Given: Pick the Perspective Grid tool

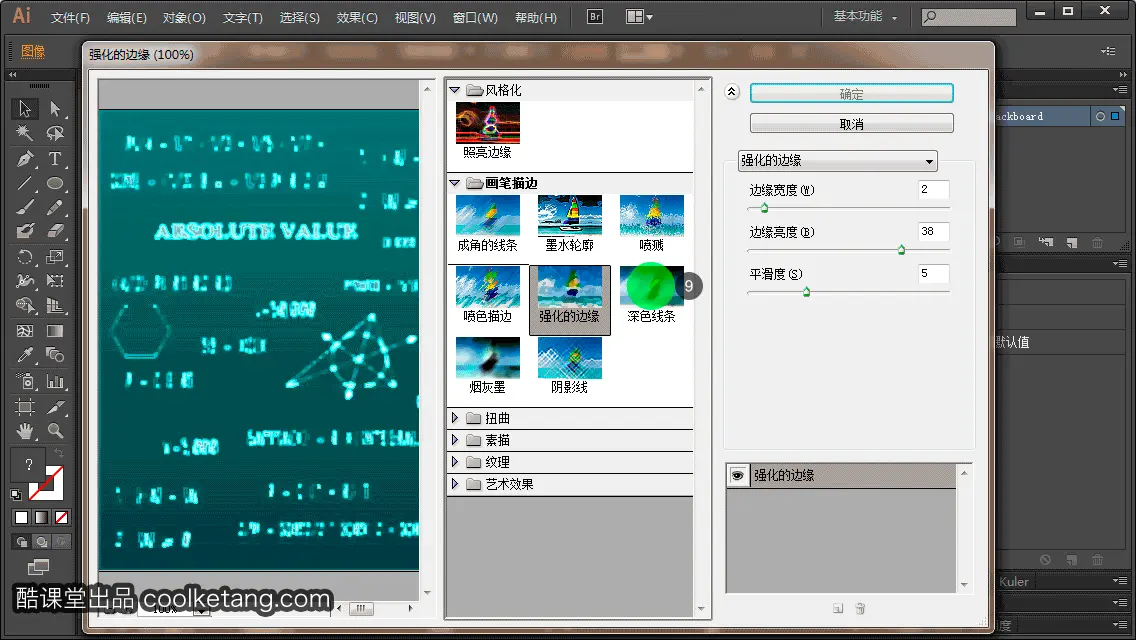Looking at the screenshot, I should [55, 306].
